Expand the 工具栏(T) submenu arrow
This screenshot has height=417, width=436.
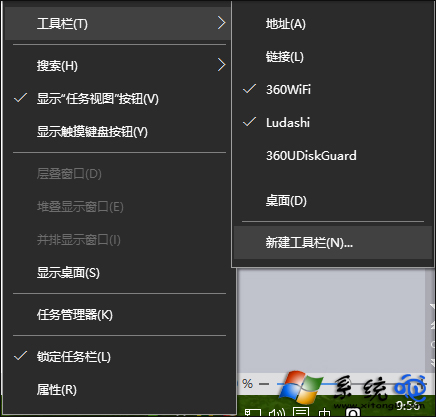tap(222, 23)
